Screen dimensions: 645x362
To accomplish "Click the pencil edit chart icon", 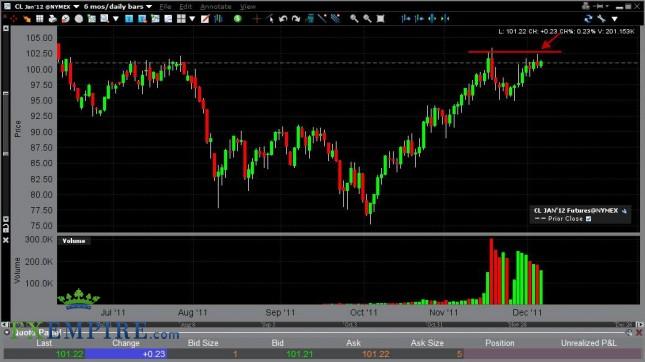I will [x=205, y=19].
